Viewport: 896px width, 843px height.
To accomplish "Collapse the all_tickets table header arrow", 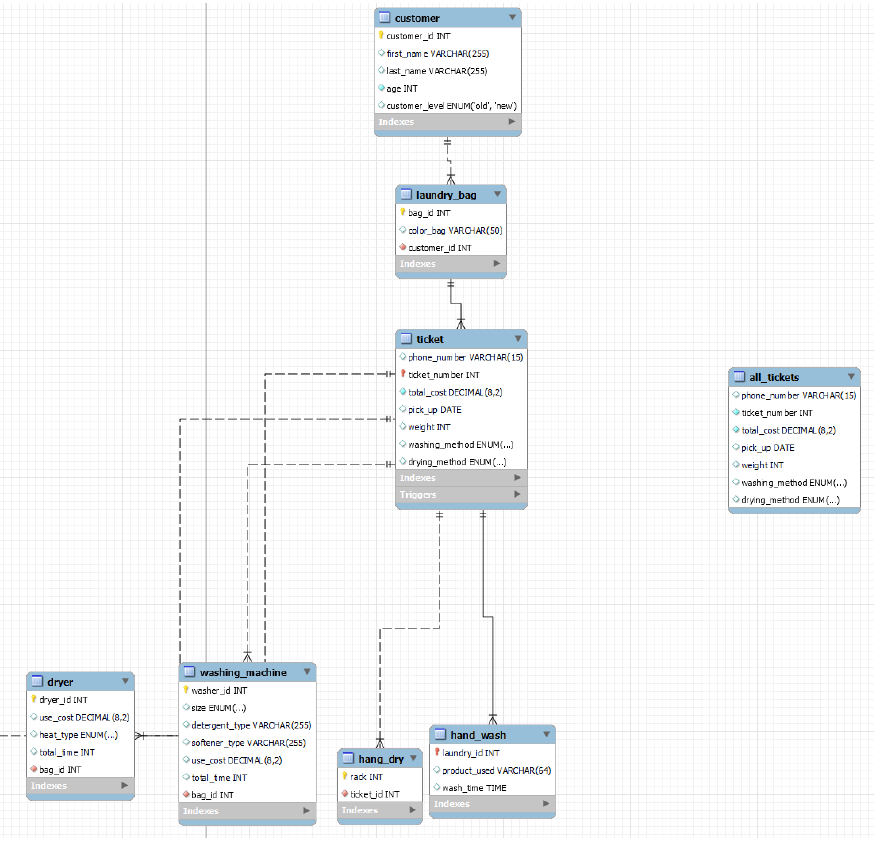I will click(x=850, y=377).
